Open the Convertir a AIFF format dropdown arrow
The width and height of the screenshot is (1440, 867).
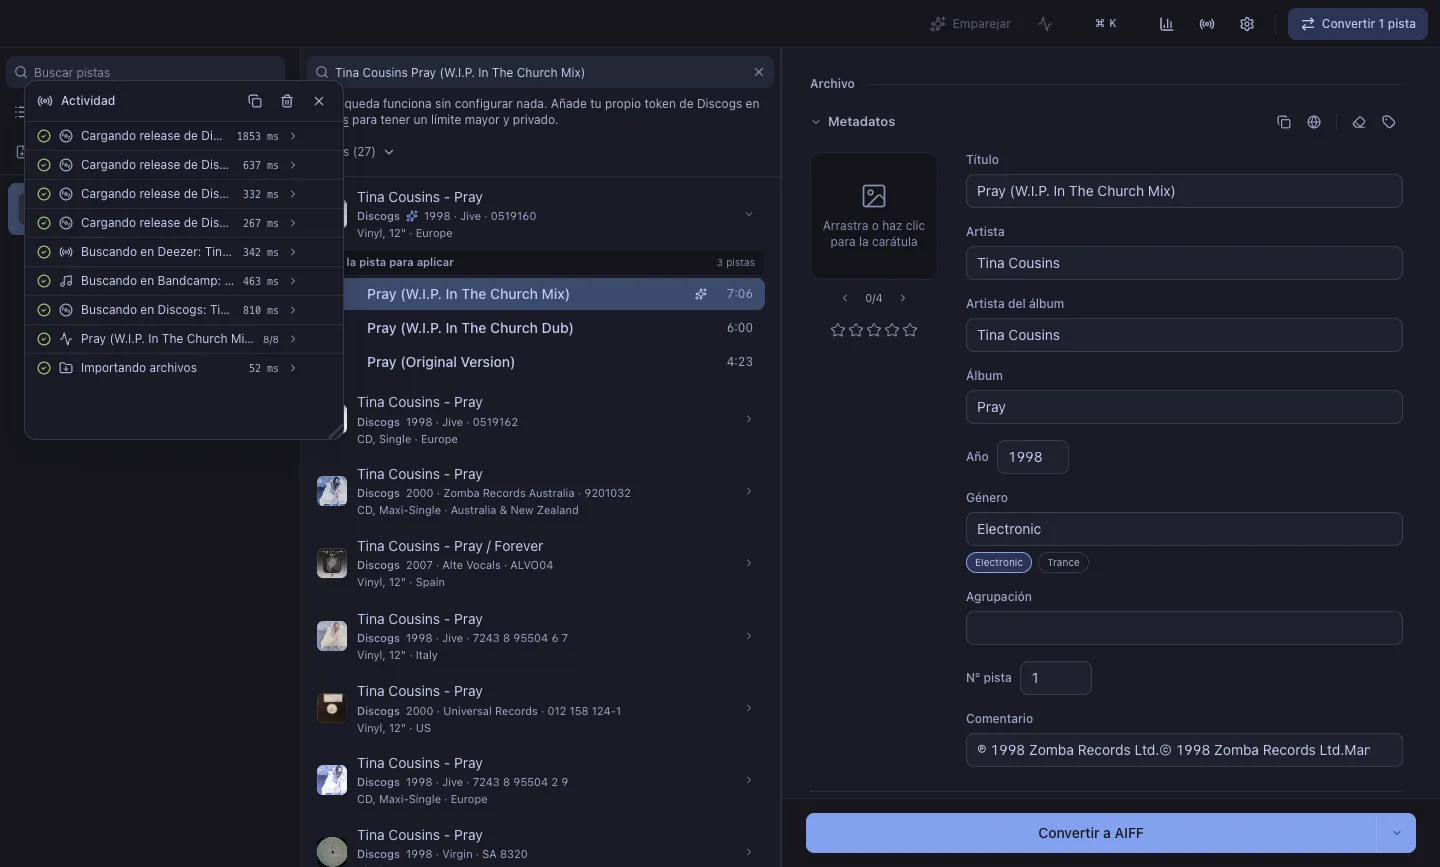[x=1396, y=833]
